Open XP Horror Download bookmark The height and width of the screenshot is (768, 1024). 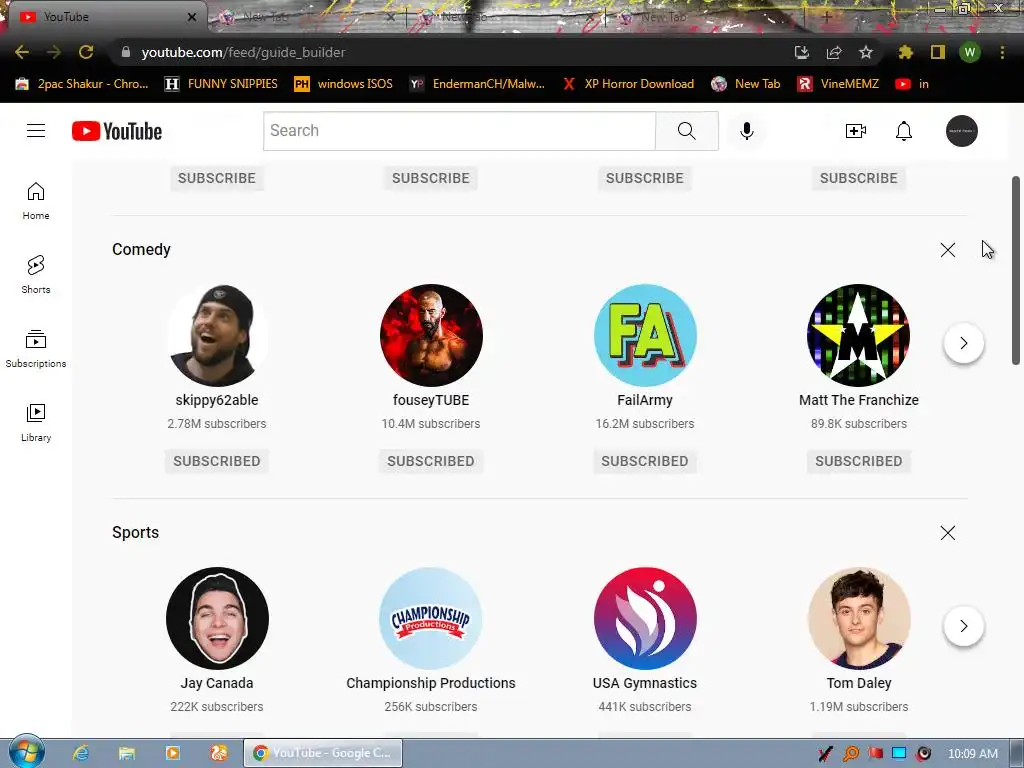(628, 84)
